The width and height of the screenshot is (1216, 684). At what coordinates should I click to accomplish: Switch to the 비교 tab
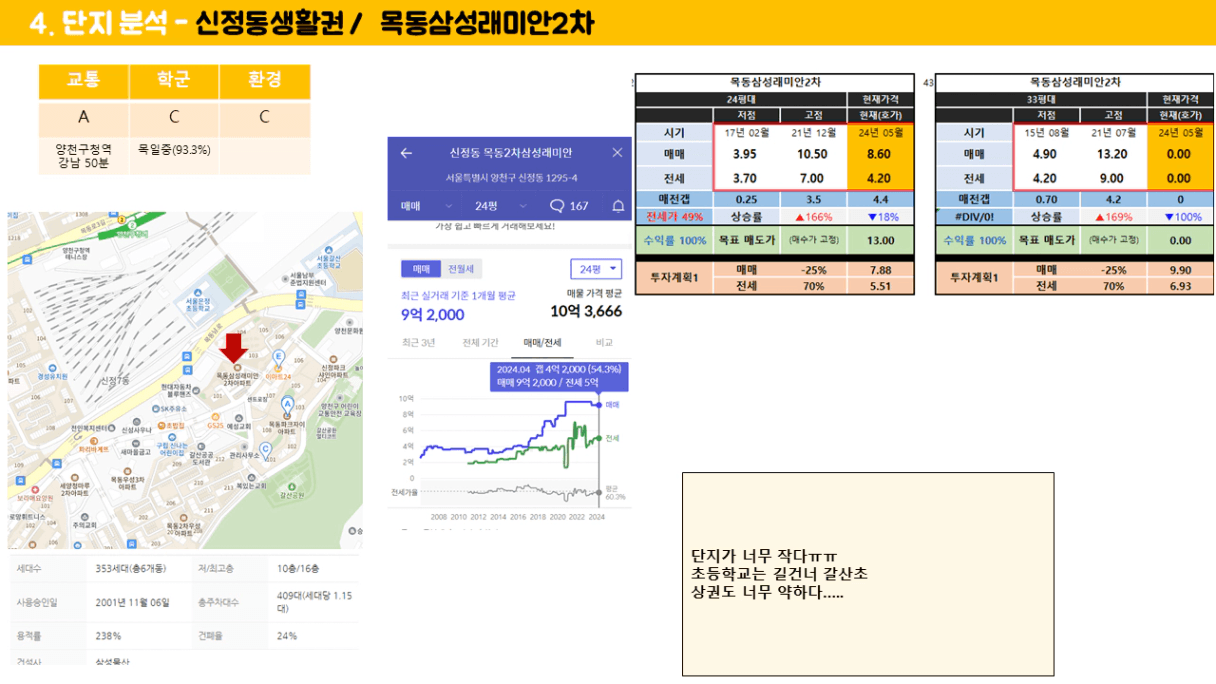tap(604, 343)
